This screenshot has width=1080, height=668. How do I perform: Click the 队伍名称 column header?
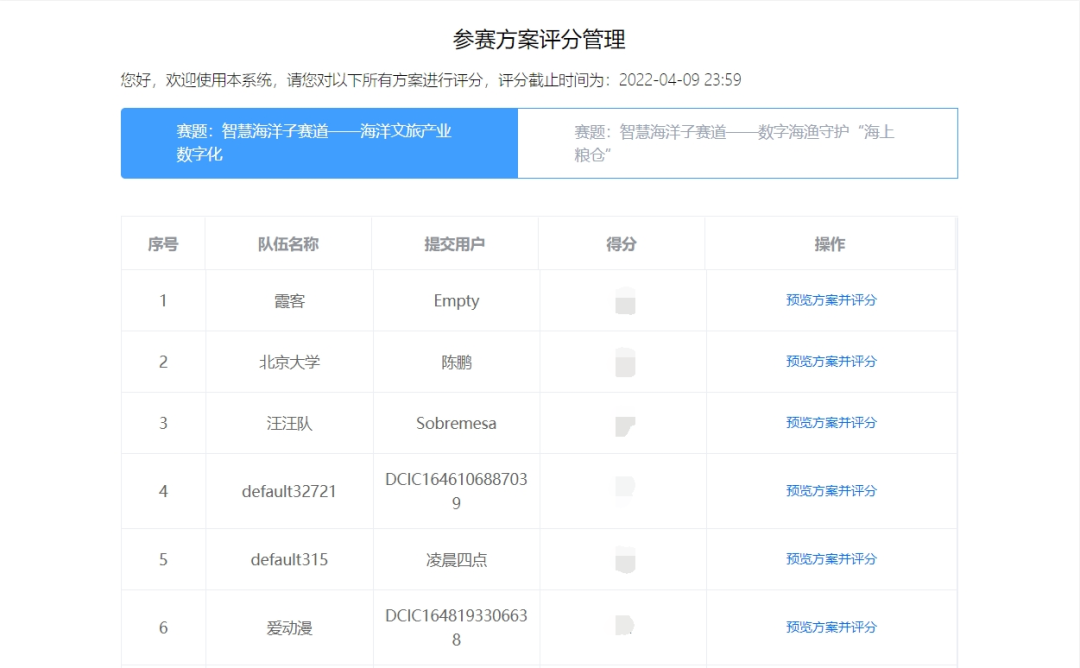click(x=289, y=244)
